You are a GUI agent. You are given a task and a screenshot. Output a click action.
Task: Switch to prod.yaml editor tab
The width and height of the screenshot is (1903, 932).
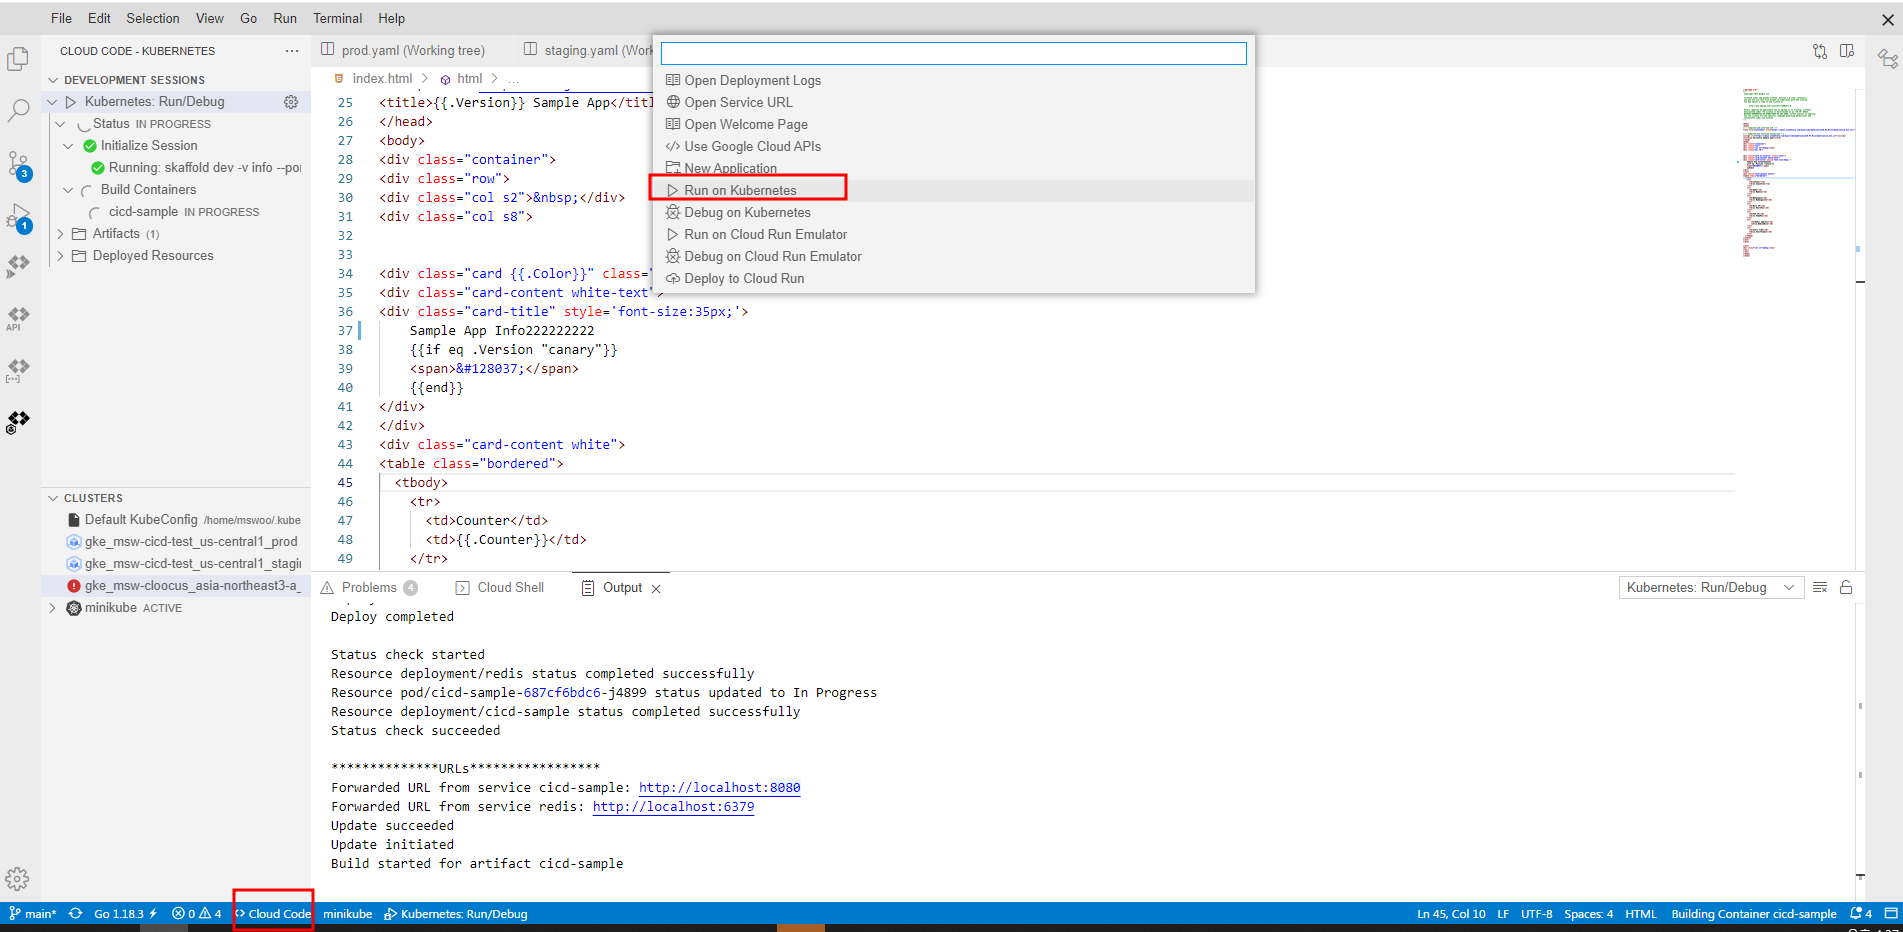[x=412, y=51]
